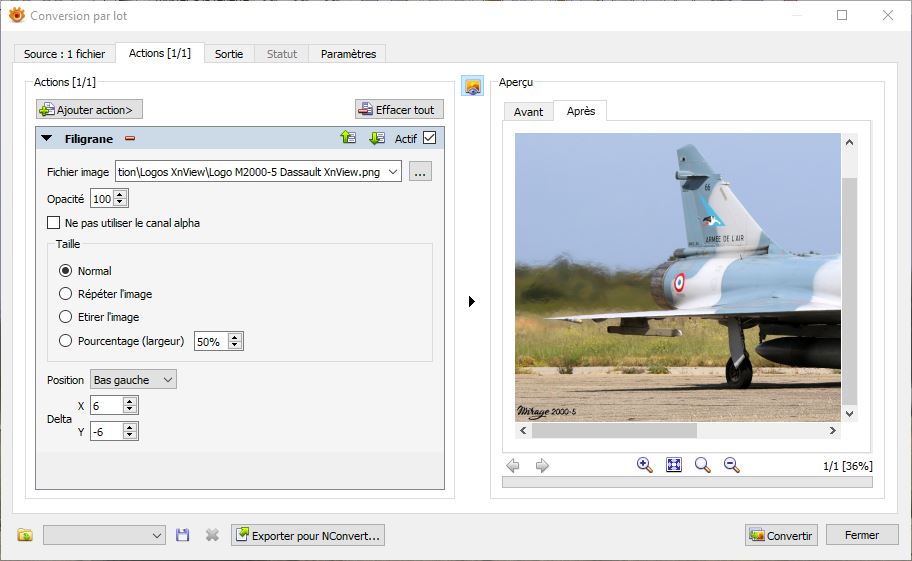
Task: Click the preview toggle icon beside Aperçu
Action: click(x=473, y=86)
